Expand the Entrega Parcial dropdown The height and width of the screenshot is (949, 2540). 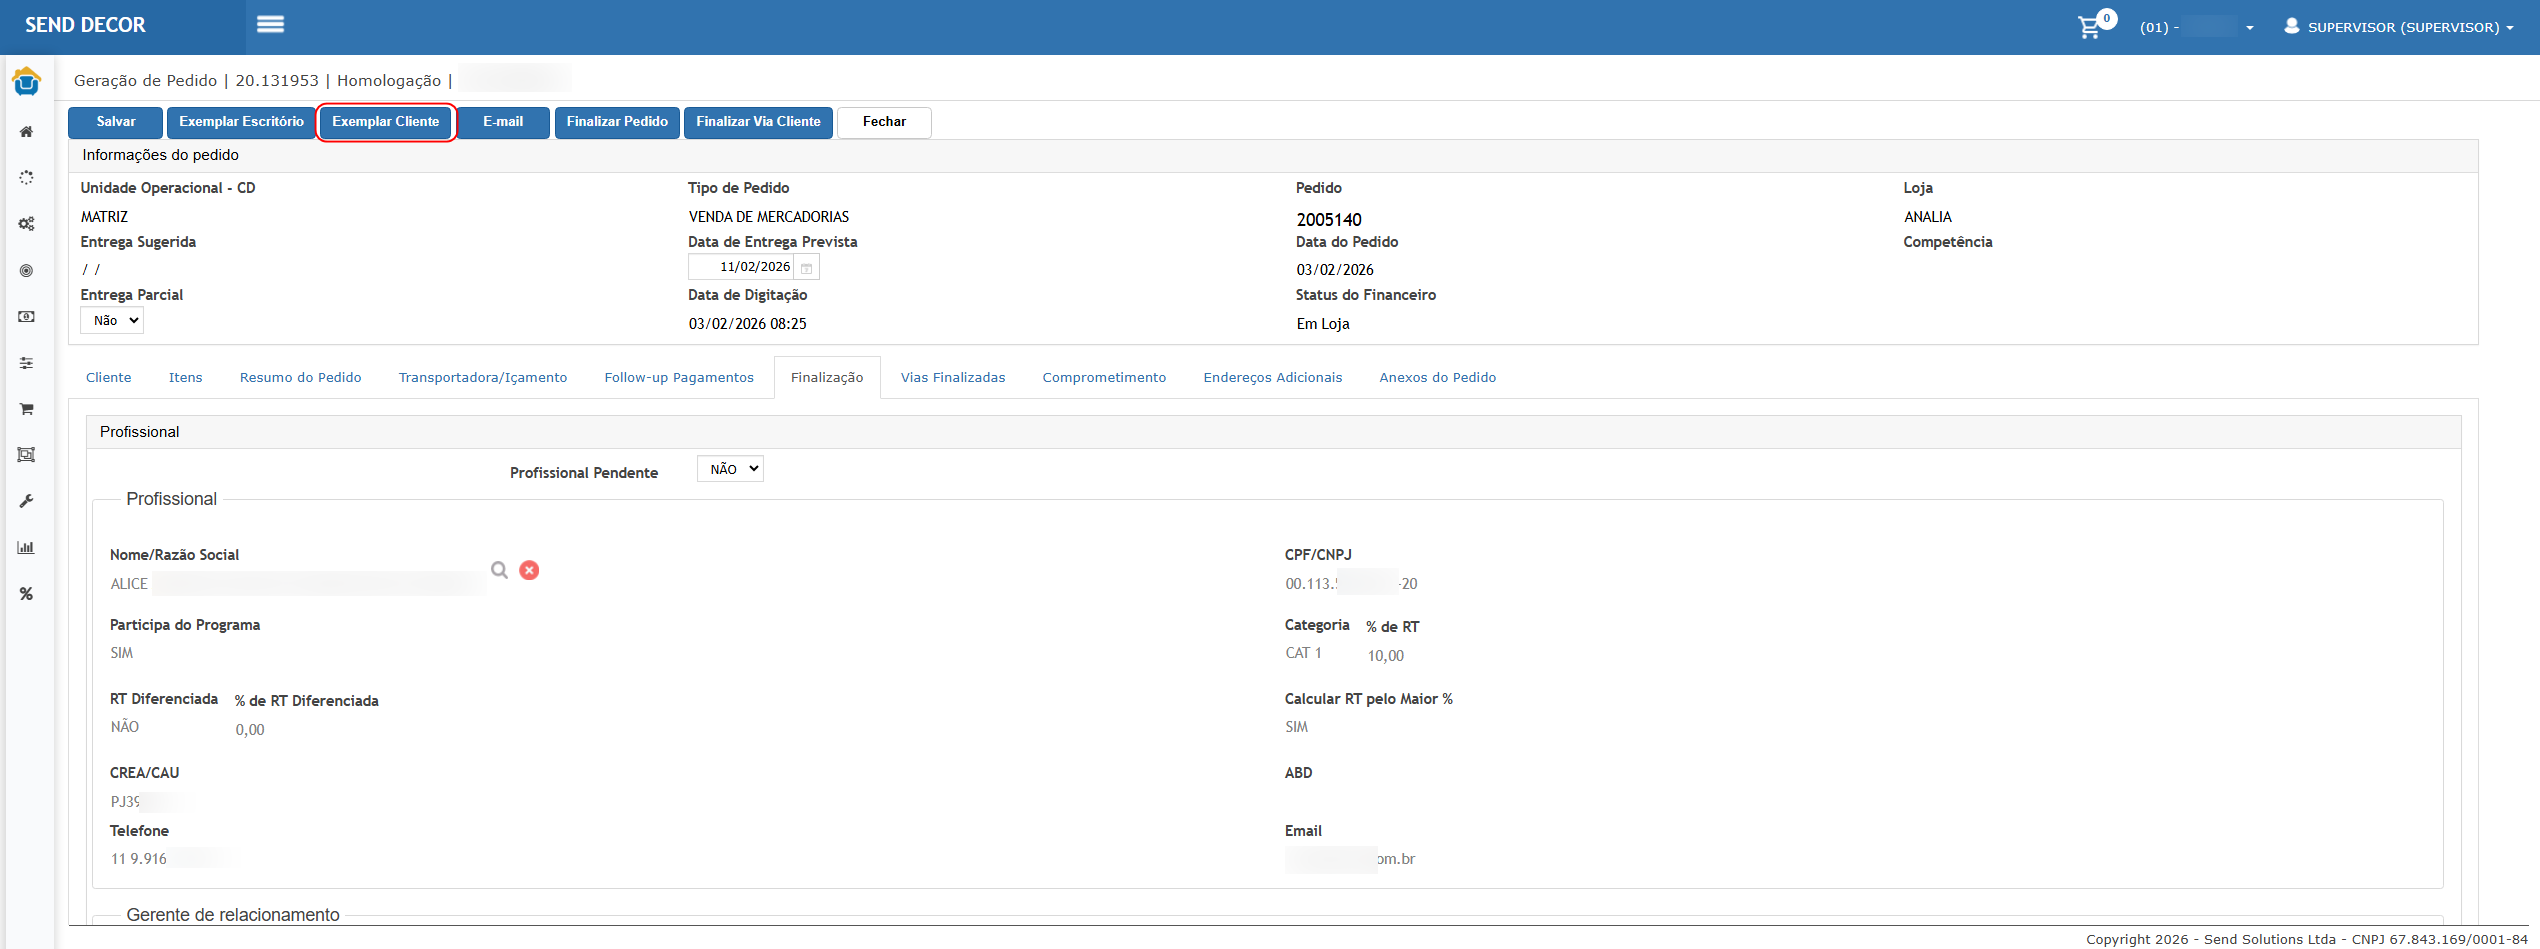pyautogui.click(x=112, y=321)
